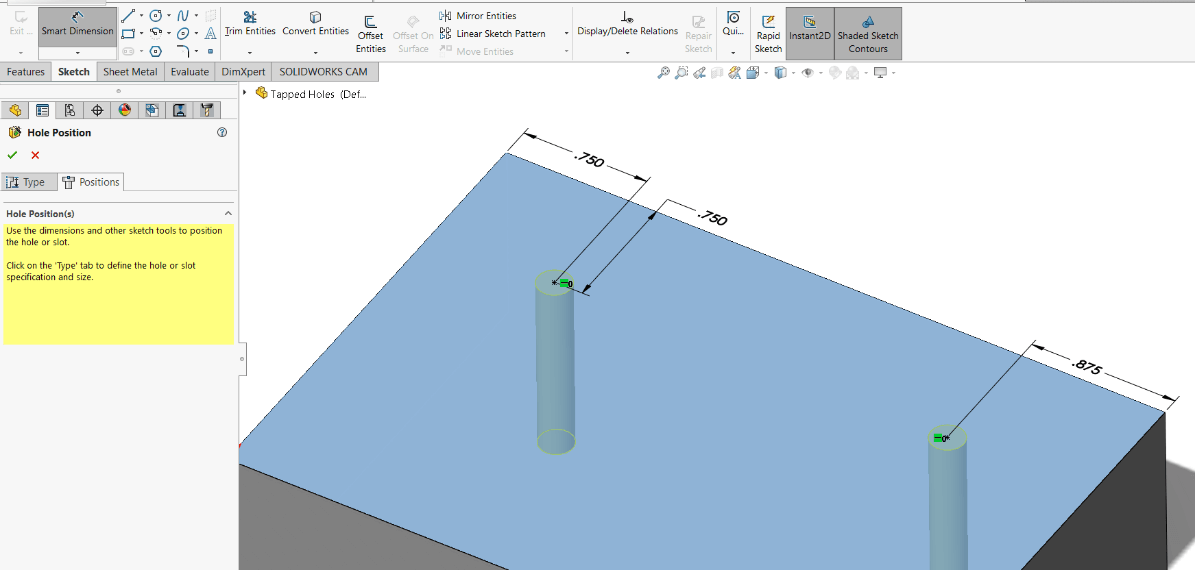
Task: Open View Settings monitor icon
Action: point(881,72)
